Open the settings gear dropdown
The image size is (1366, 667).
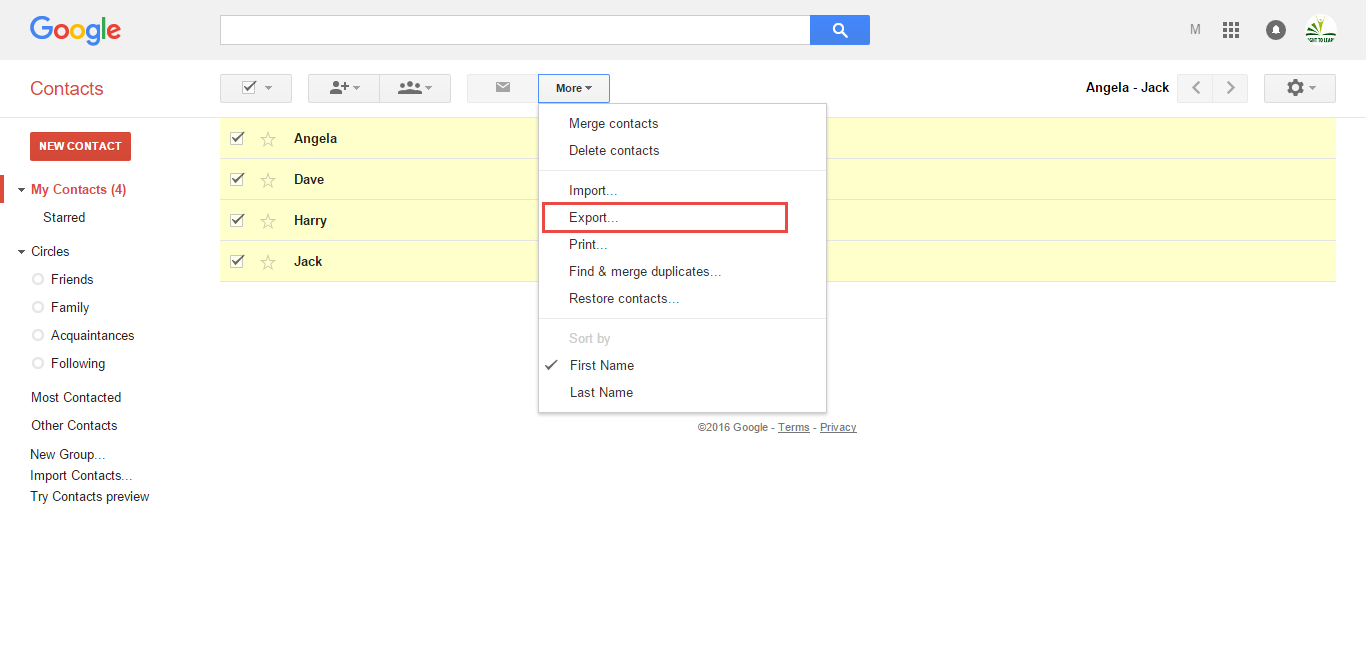point(1300,88)
